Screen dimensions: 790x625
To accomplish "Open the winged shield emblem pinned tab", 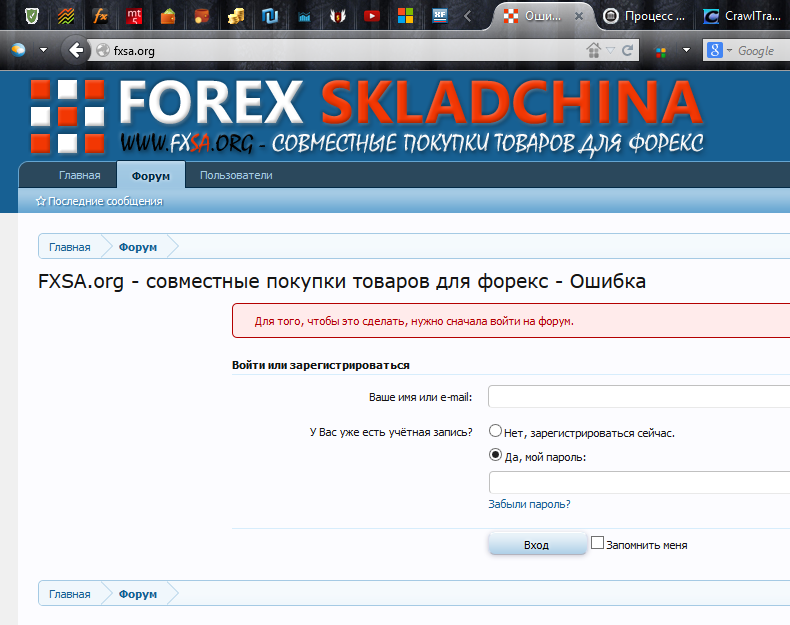I will (338, 16).
